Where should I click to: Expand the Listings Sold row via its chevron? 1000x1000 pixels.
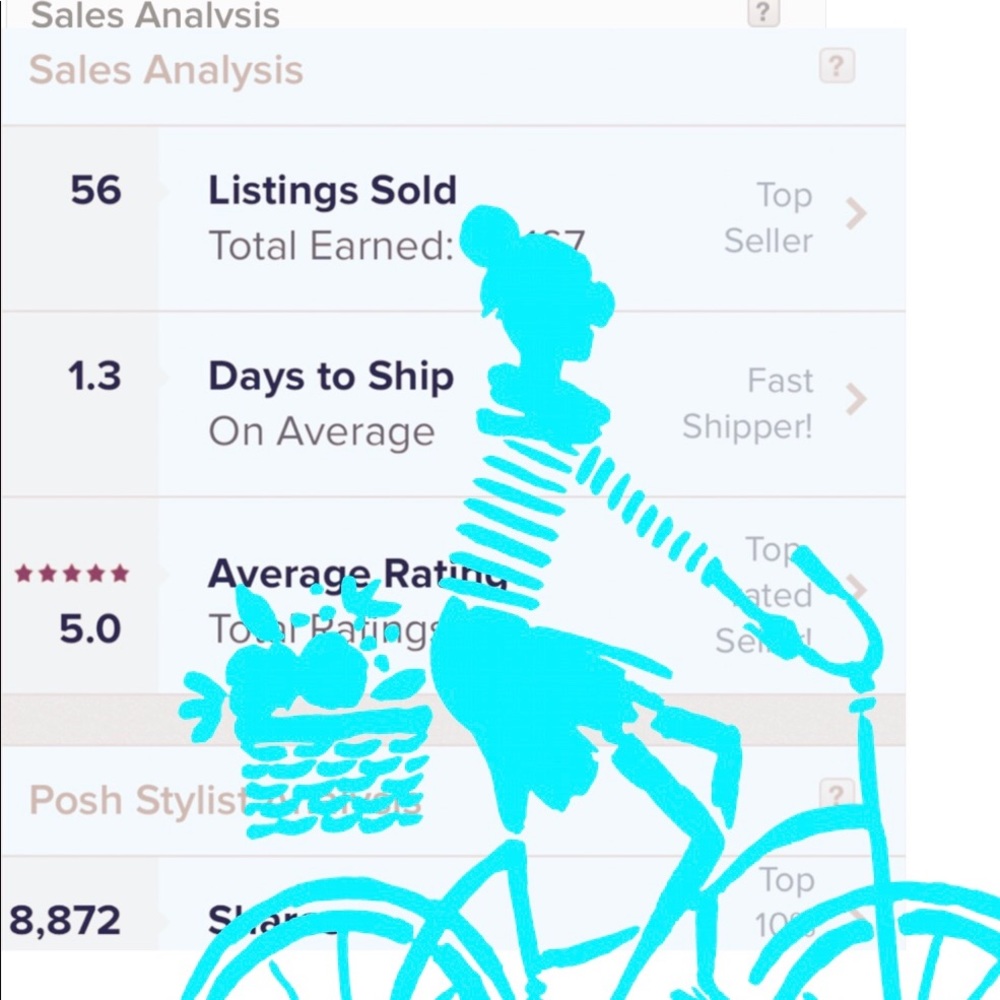tap(858, 215)
